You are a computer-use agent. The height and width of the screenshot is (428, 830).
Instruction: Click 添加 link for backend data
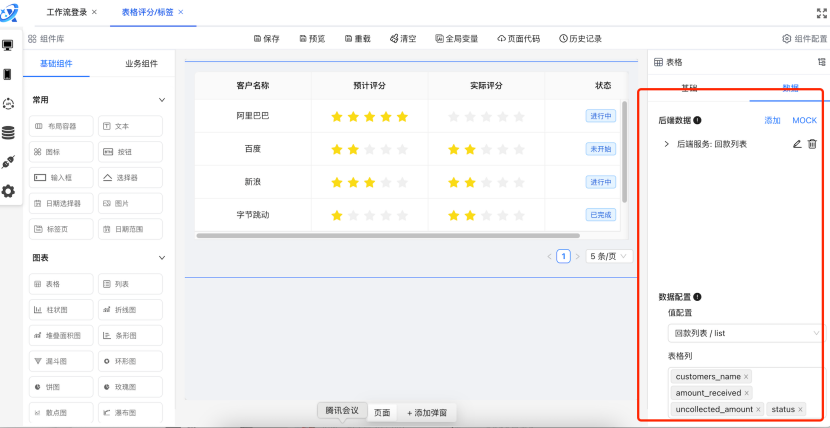click(772, 120)
